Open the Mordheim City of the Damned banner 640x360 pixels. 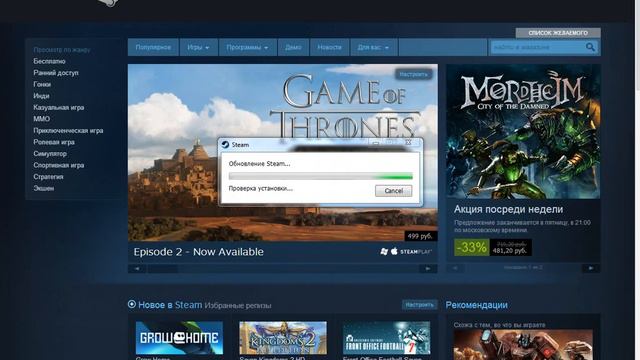pyautogui.click(x=523, y=131)
